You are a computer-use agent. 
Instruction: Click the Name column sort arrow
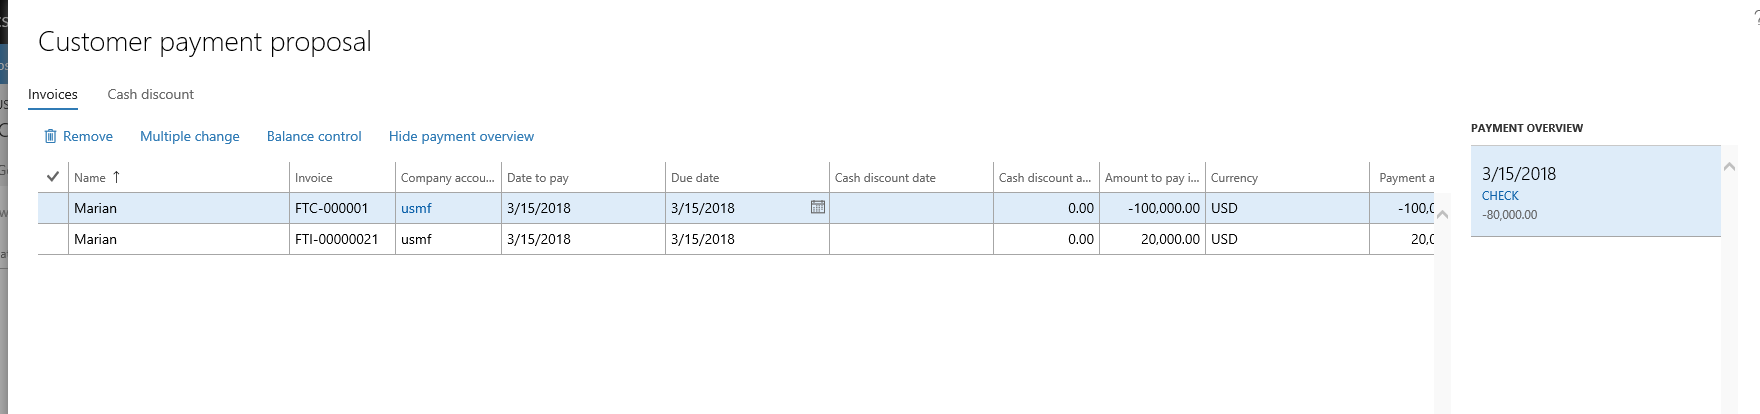coord(116,177)
